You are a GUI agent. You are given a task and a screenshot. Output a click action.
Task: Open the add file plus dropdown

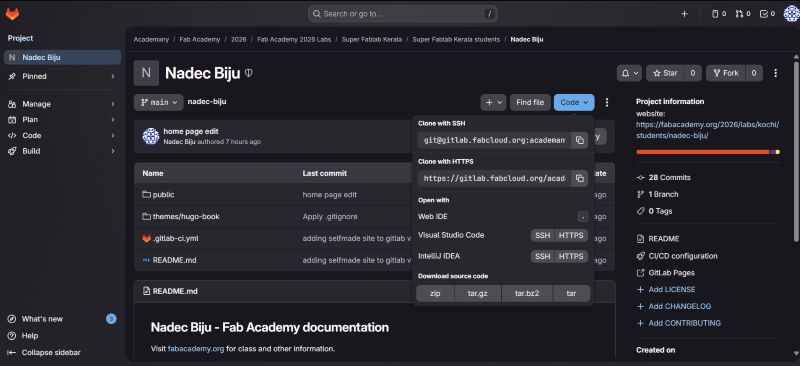(493, 102)
